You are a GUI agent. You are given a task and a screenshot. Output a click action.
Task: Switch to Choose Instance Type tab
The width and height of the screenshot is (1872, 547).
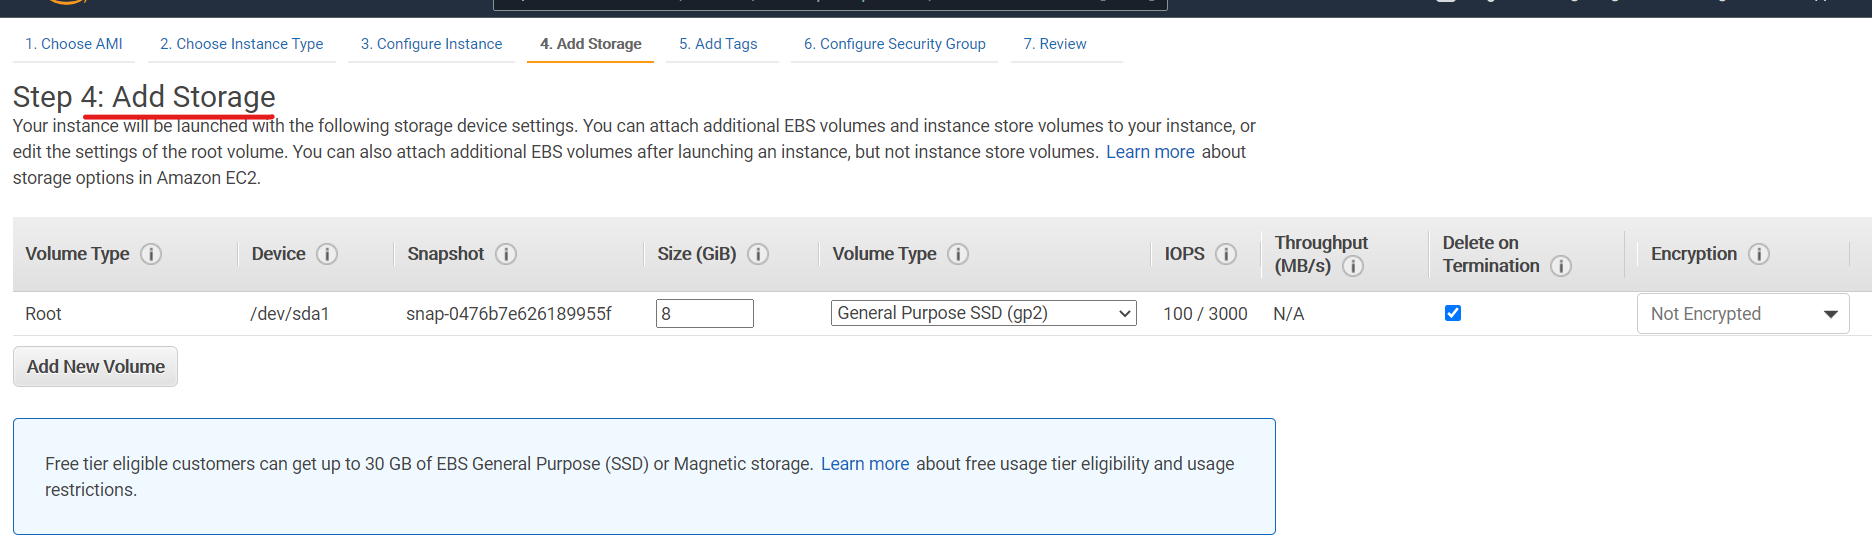pos(242,44)
